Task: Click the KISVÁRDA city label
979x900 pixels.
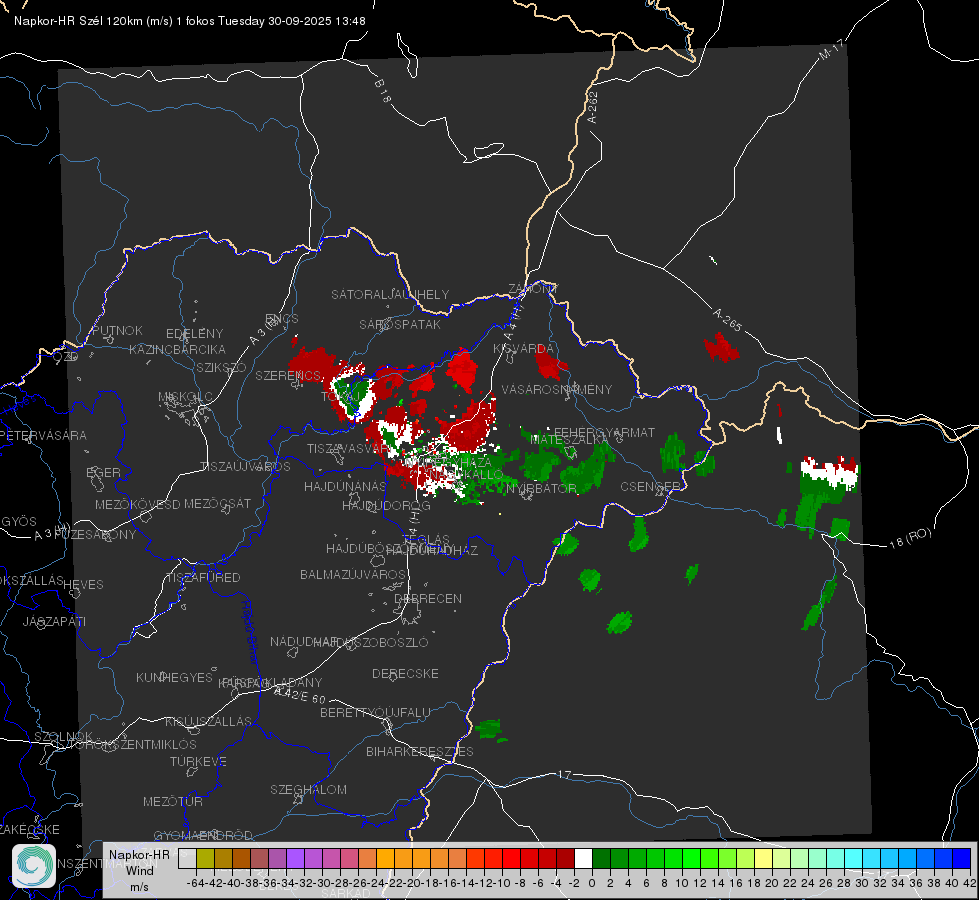Action: (x=523, y=348)
